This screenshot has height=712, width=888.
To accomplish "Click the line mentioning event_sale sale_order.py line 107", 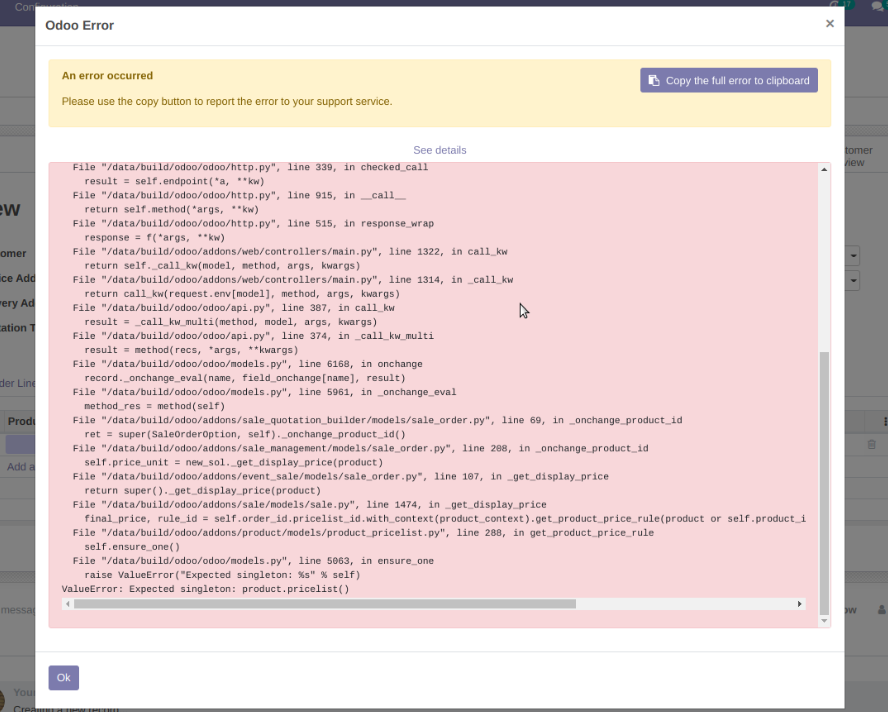I will pyautogui.click(x=340, y=476).
